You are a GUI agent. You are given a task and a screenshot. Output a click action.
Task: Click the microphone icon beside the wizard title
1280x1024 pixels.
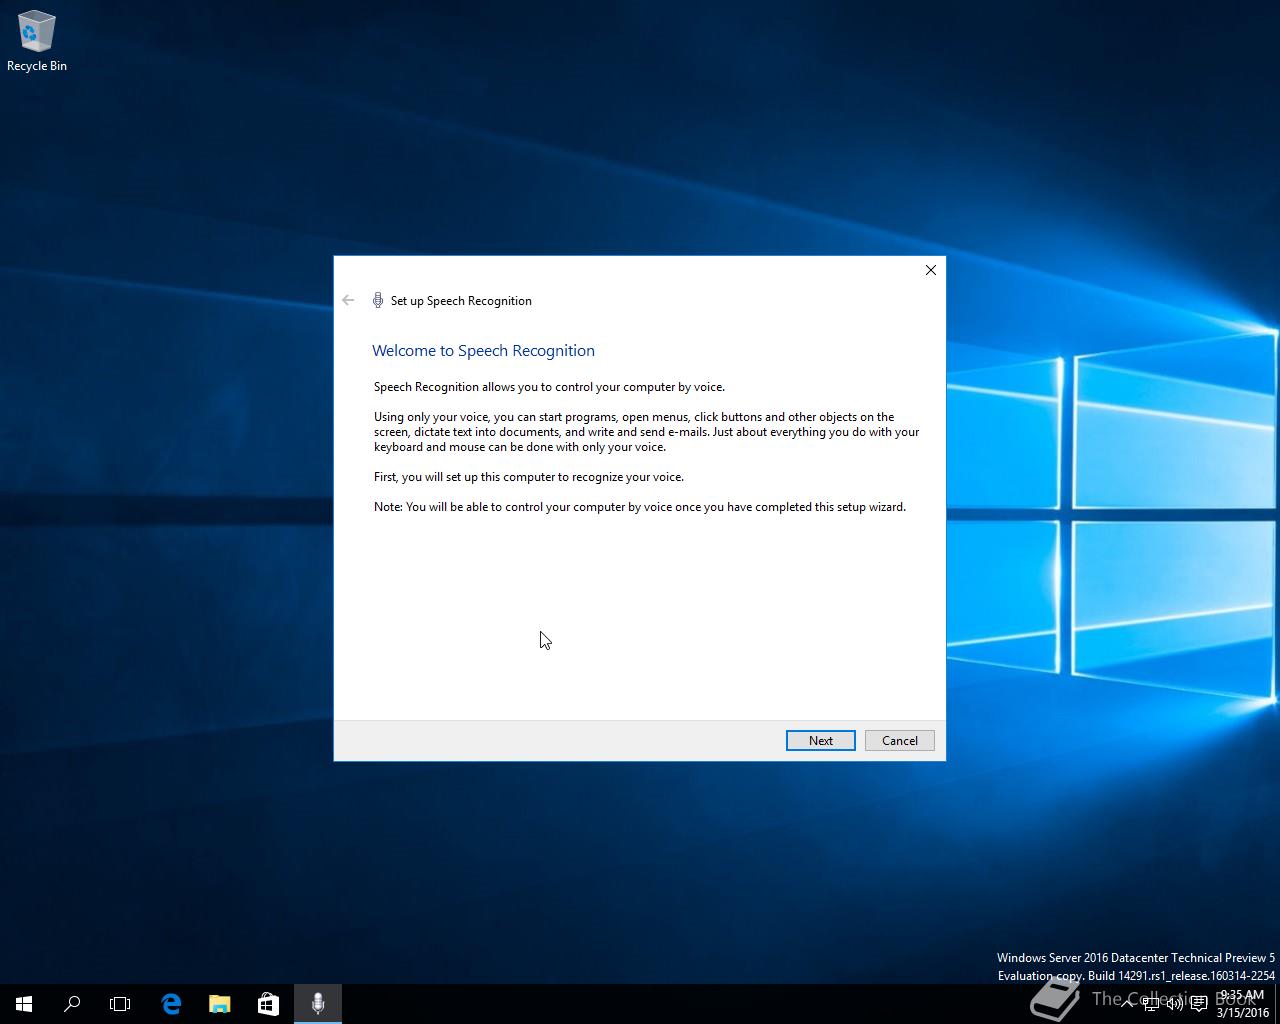(378, 300)
